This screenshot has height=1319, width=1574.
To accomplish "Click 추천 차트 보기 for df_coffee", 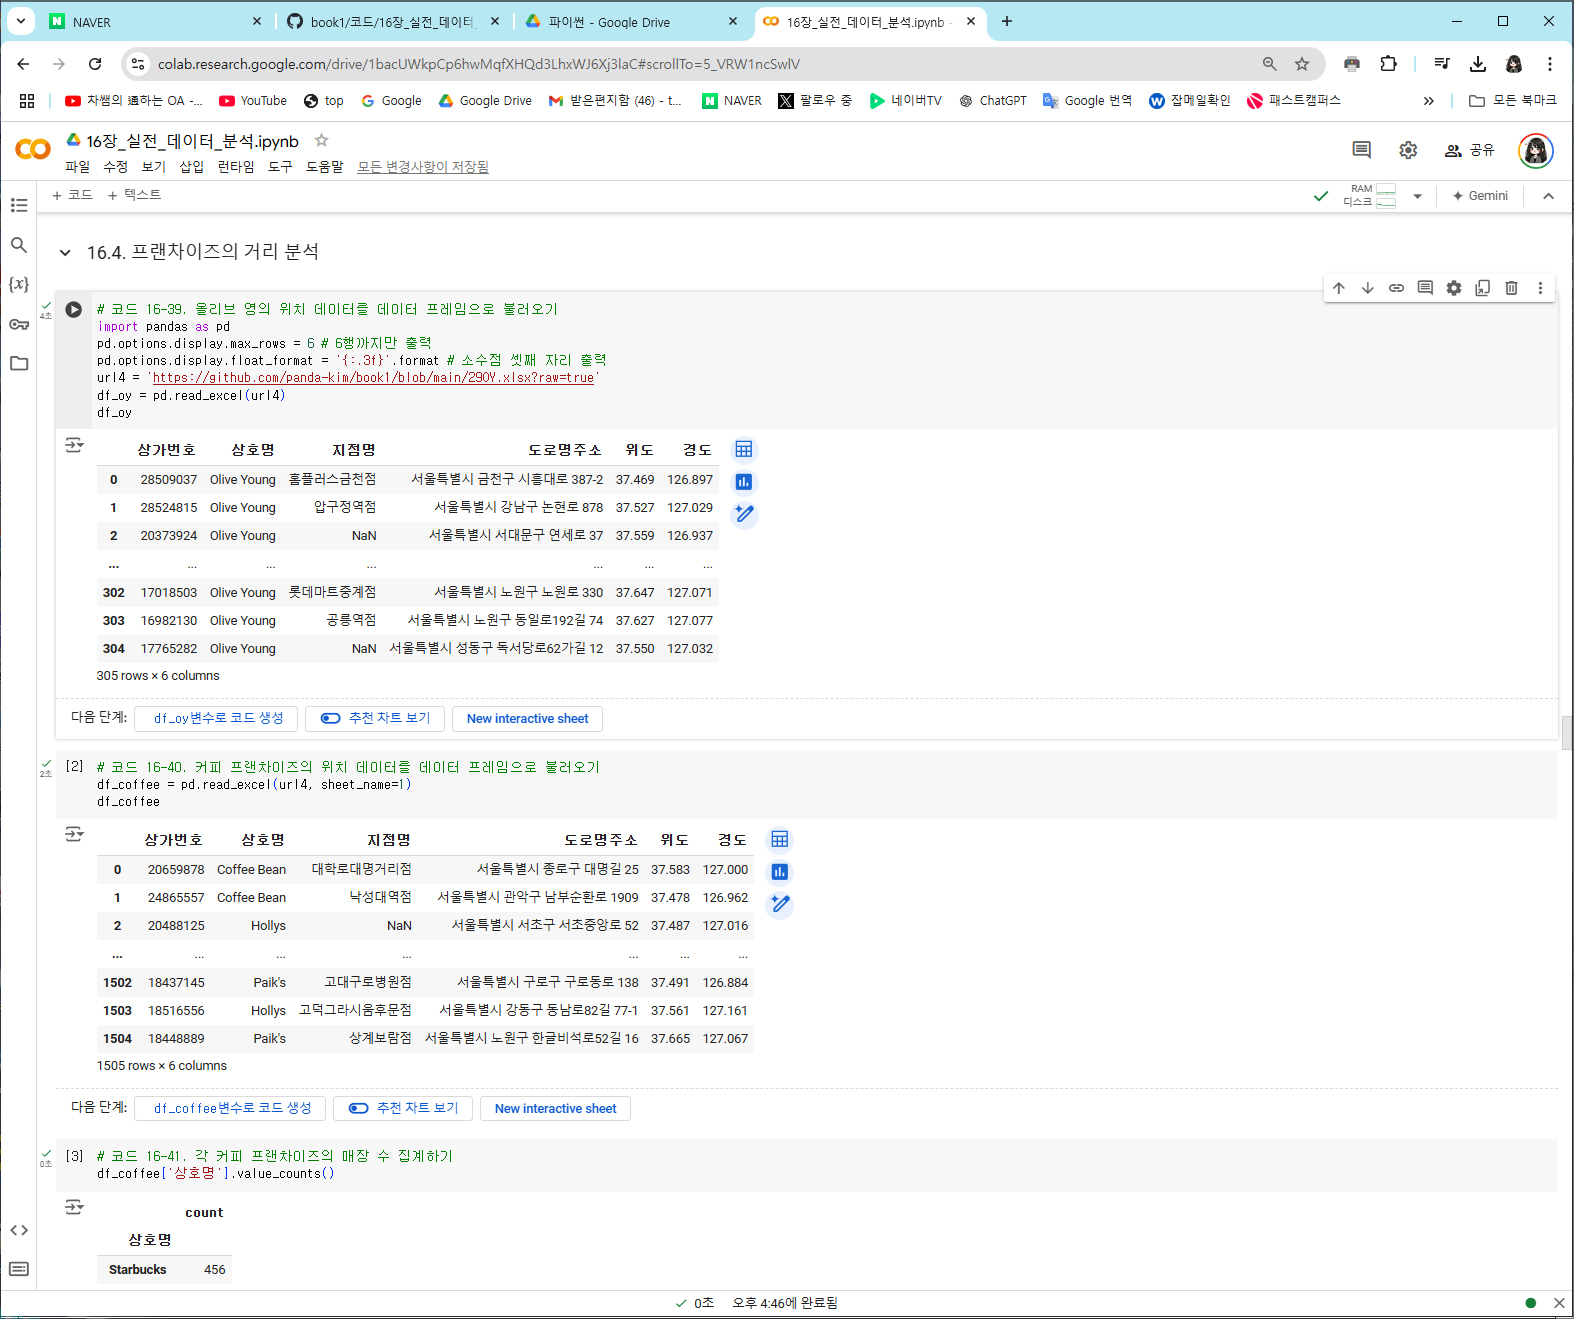I will (x=404, y=1108).
